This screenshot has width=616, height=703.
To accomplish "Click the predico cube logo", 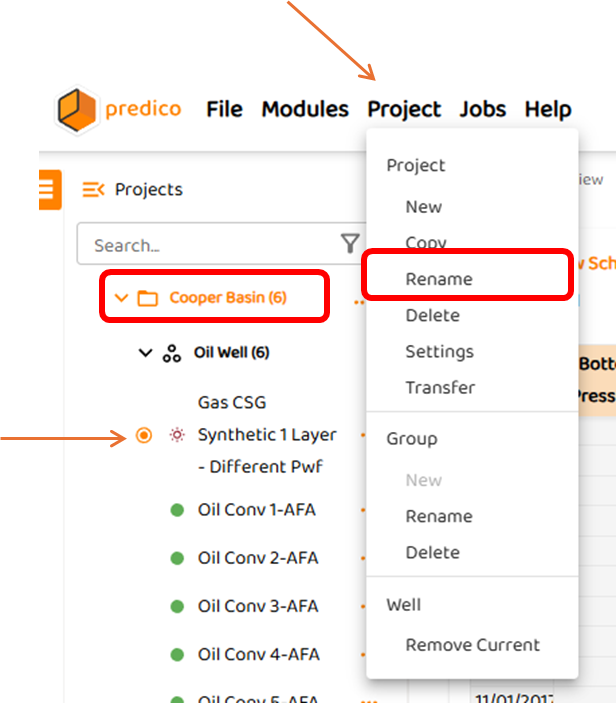I will click(77, 109).
